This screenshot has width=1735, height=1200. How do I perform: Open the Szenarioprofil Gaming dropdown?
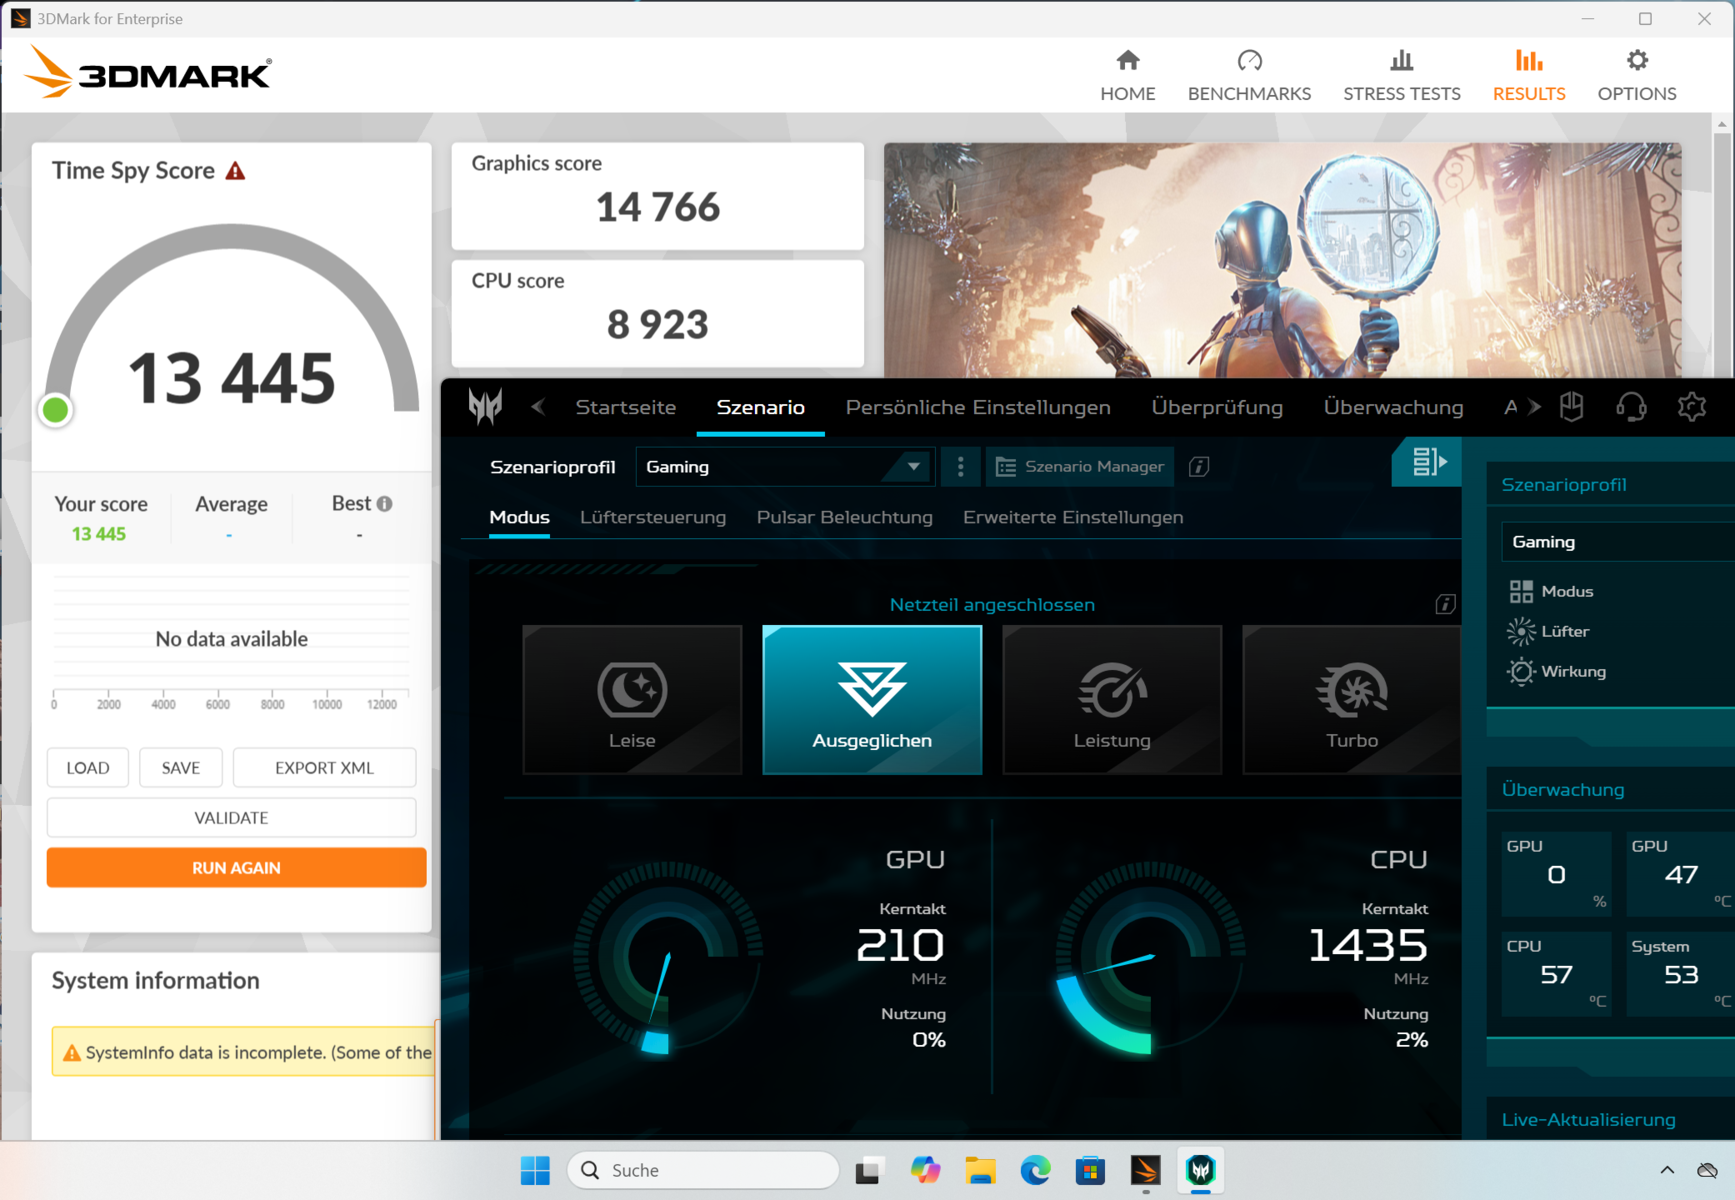(785, 467)
